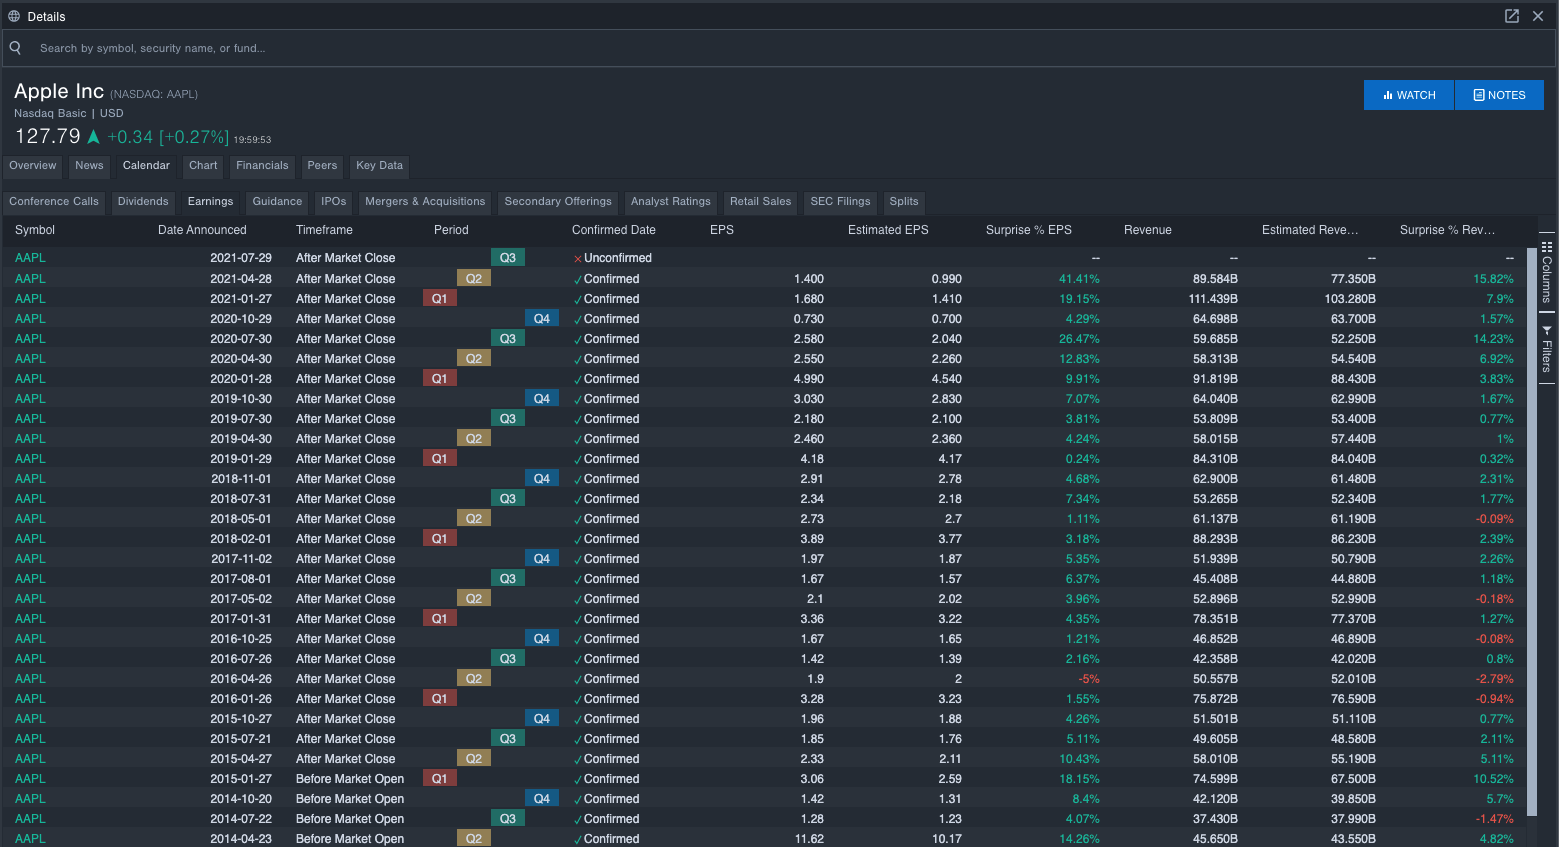Click the WATCH button's chart icon

click(1390, 95)
